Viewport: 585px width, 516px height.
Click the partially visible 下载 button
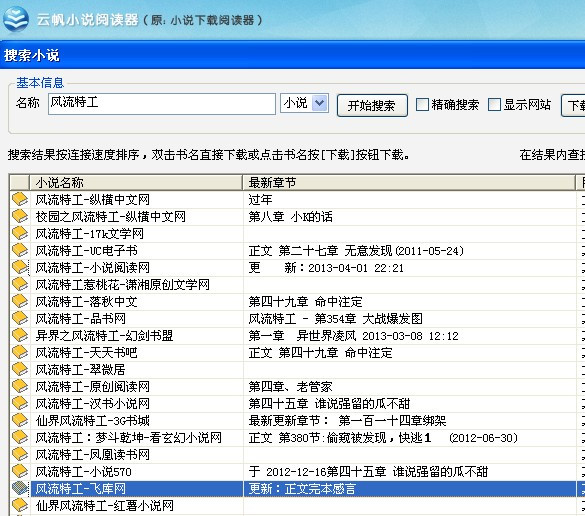coord(573,106)
